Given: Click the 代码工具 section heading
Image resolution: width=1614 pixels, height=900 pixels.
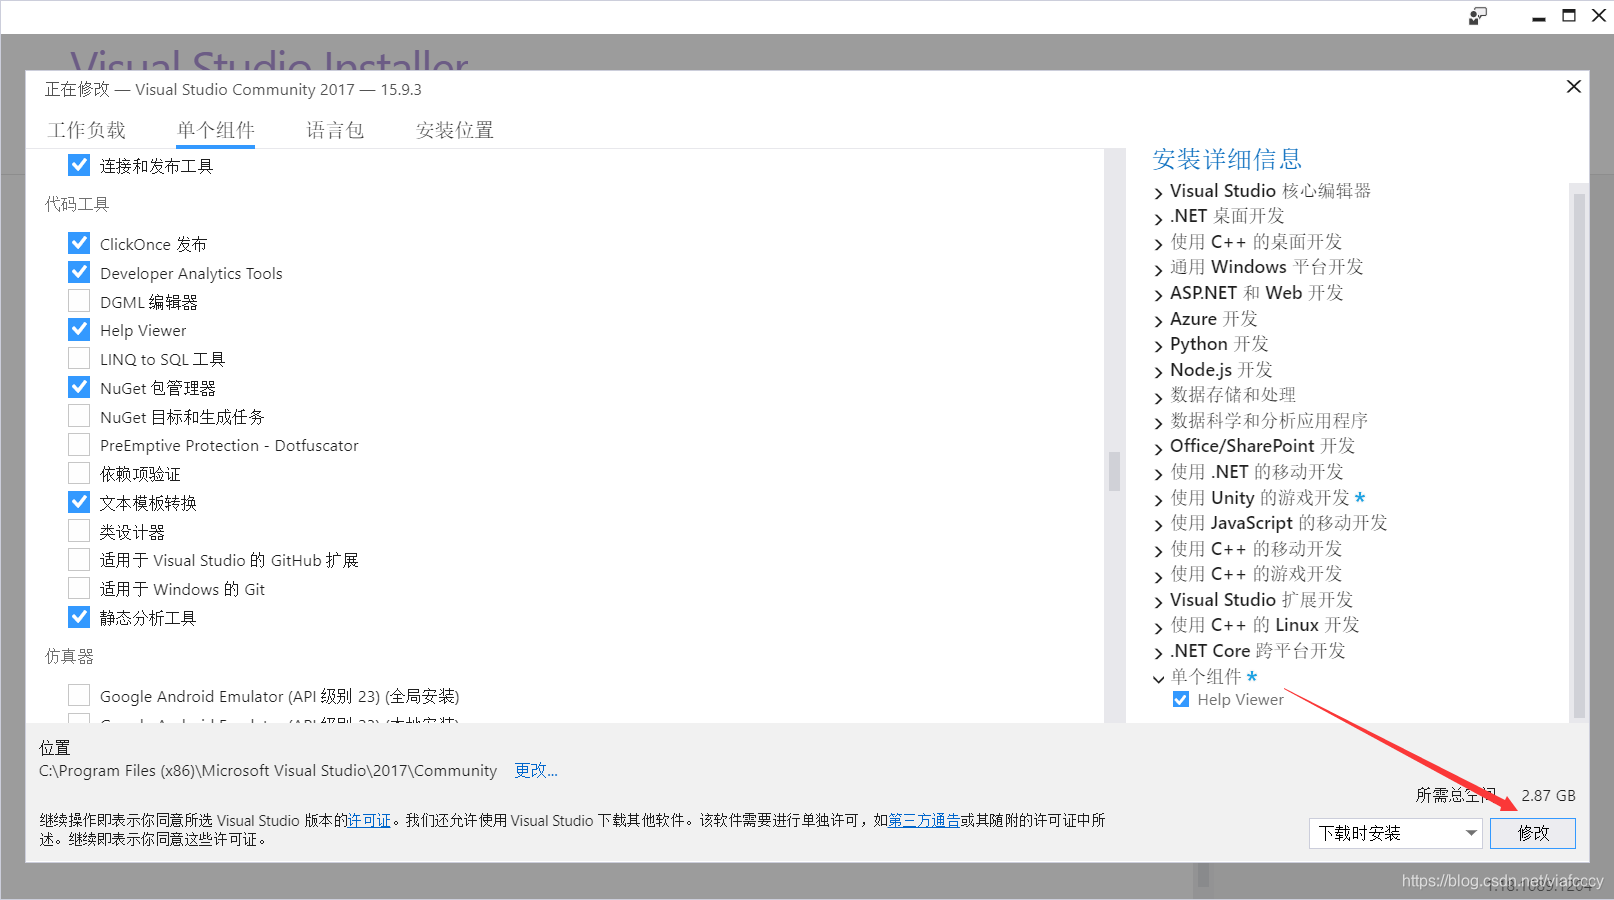Looking at the screenshot, I should point(77,204).
